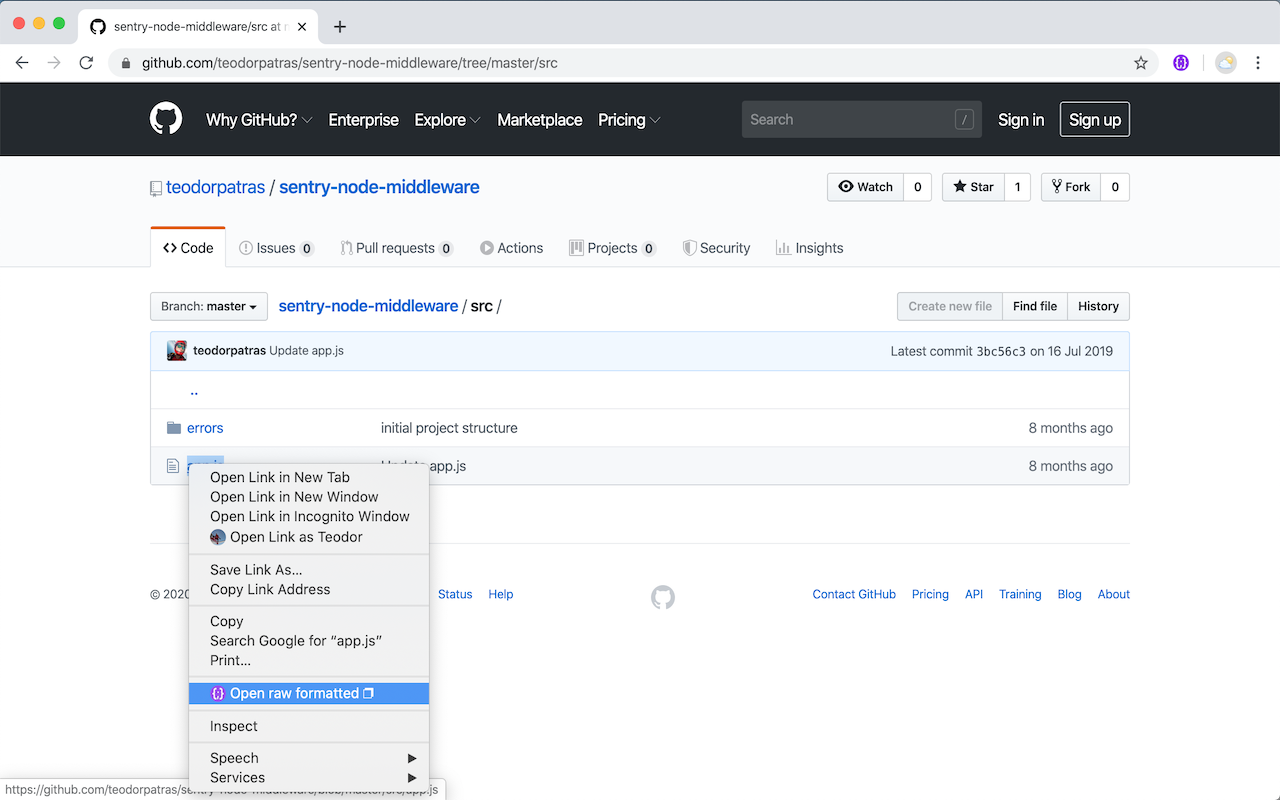Click the sentry-node-middleware repository title
Image resolution: width=1280 pixels, height=800 pixels.
[379, 187]
